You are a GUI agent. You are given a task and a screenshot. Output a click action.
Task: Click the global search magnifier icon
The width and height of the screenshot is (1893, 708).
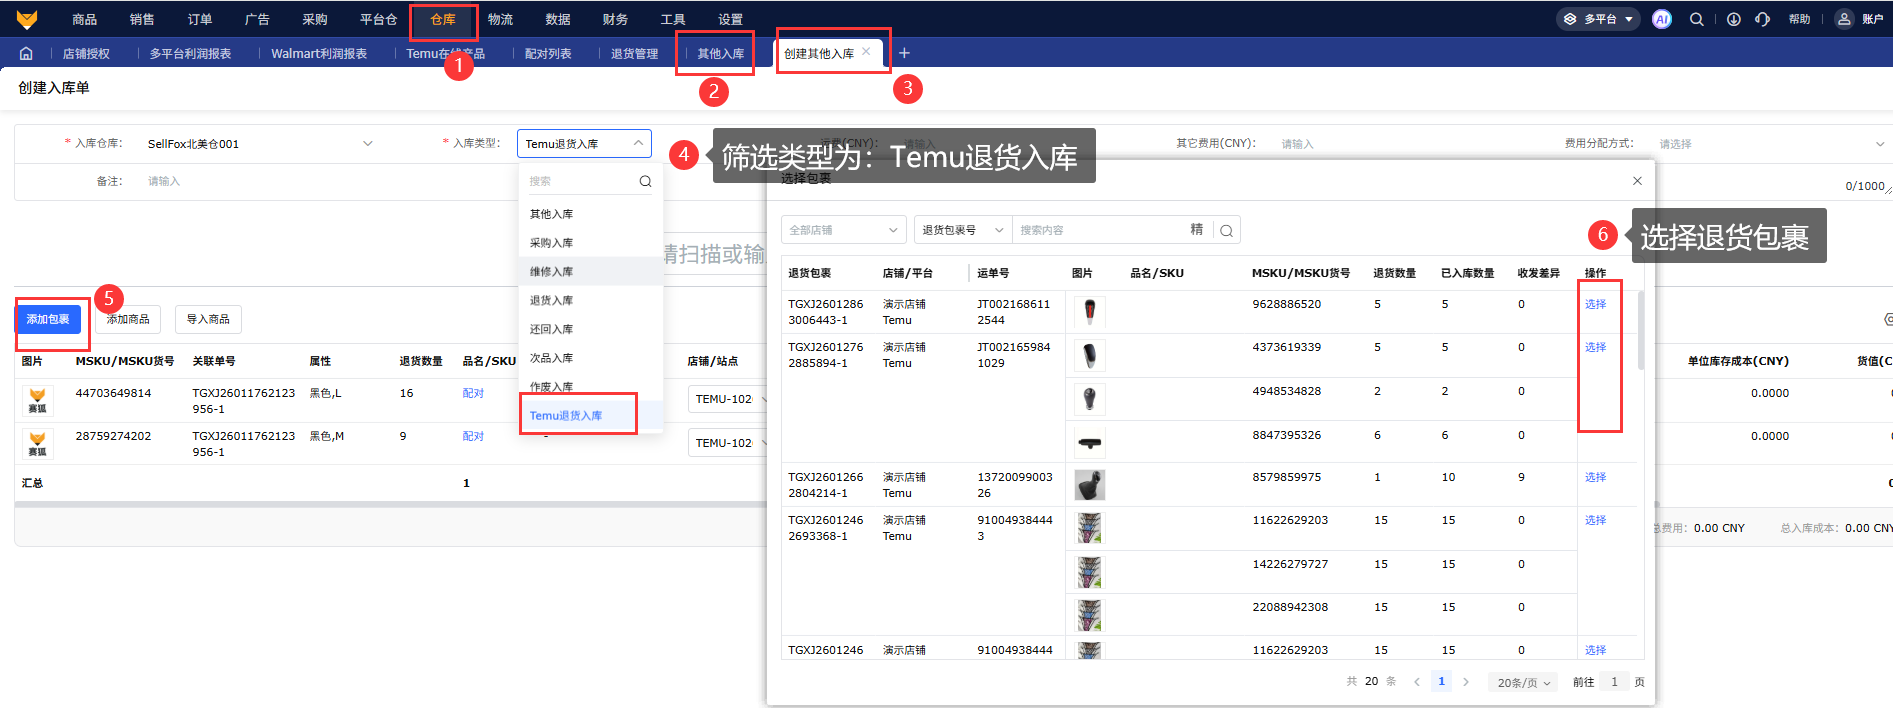coord(1697,19)
